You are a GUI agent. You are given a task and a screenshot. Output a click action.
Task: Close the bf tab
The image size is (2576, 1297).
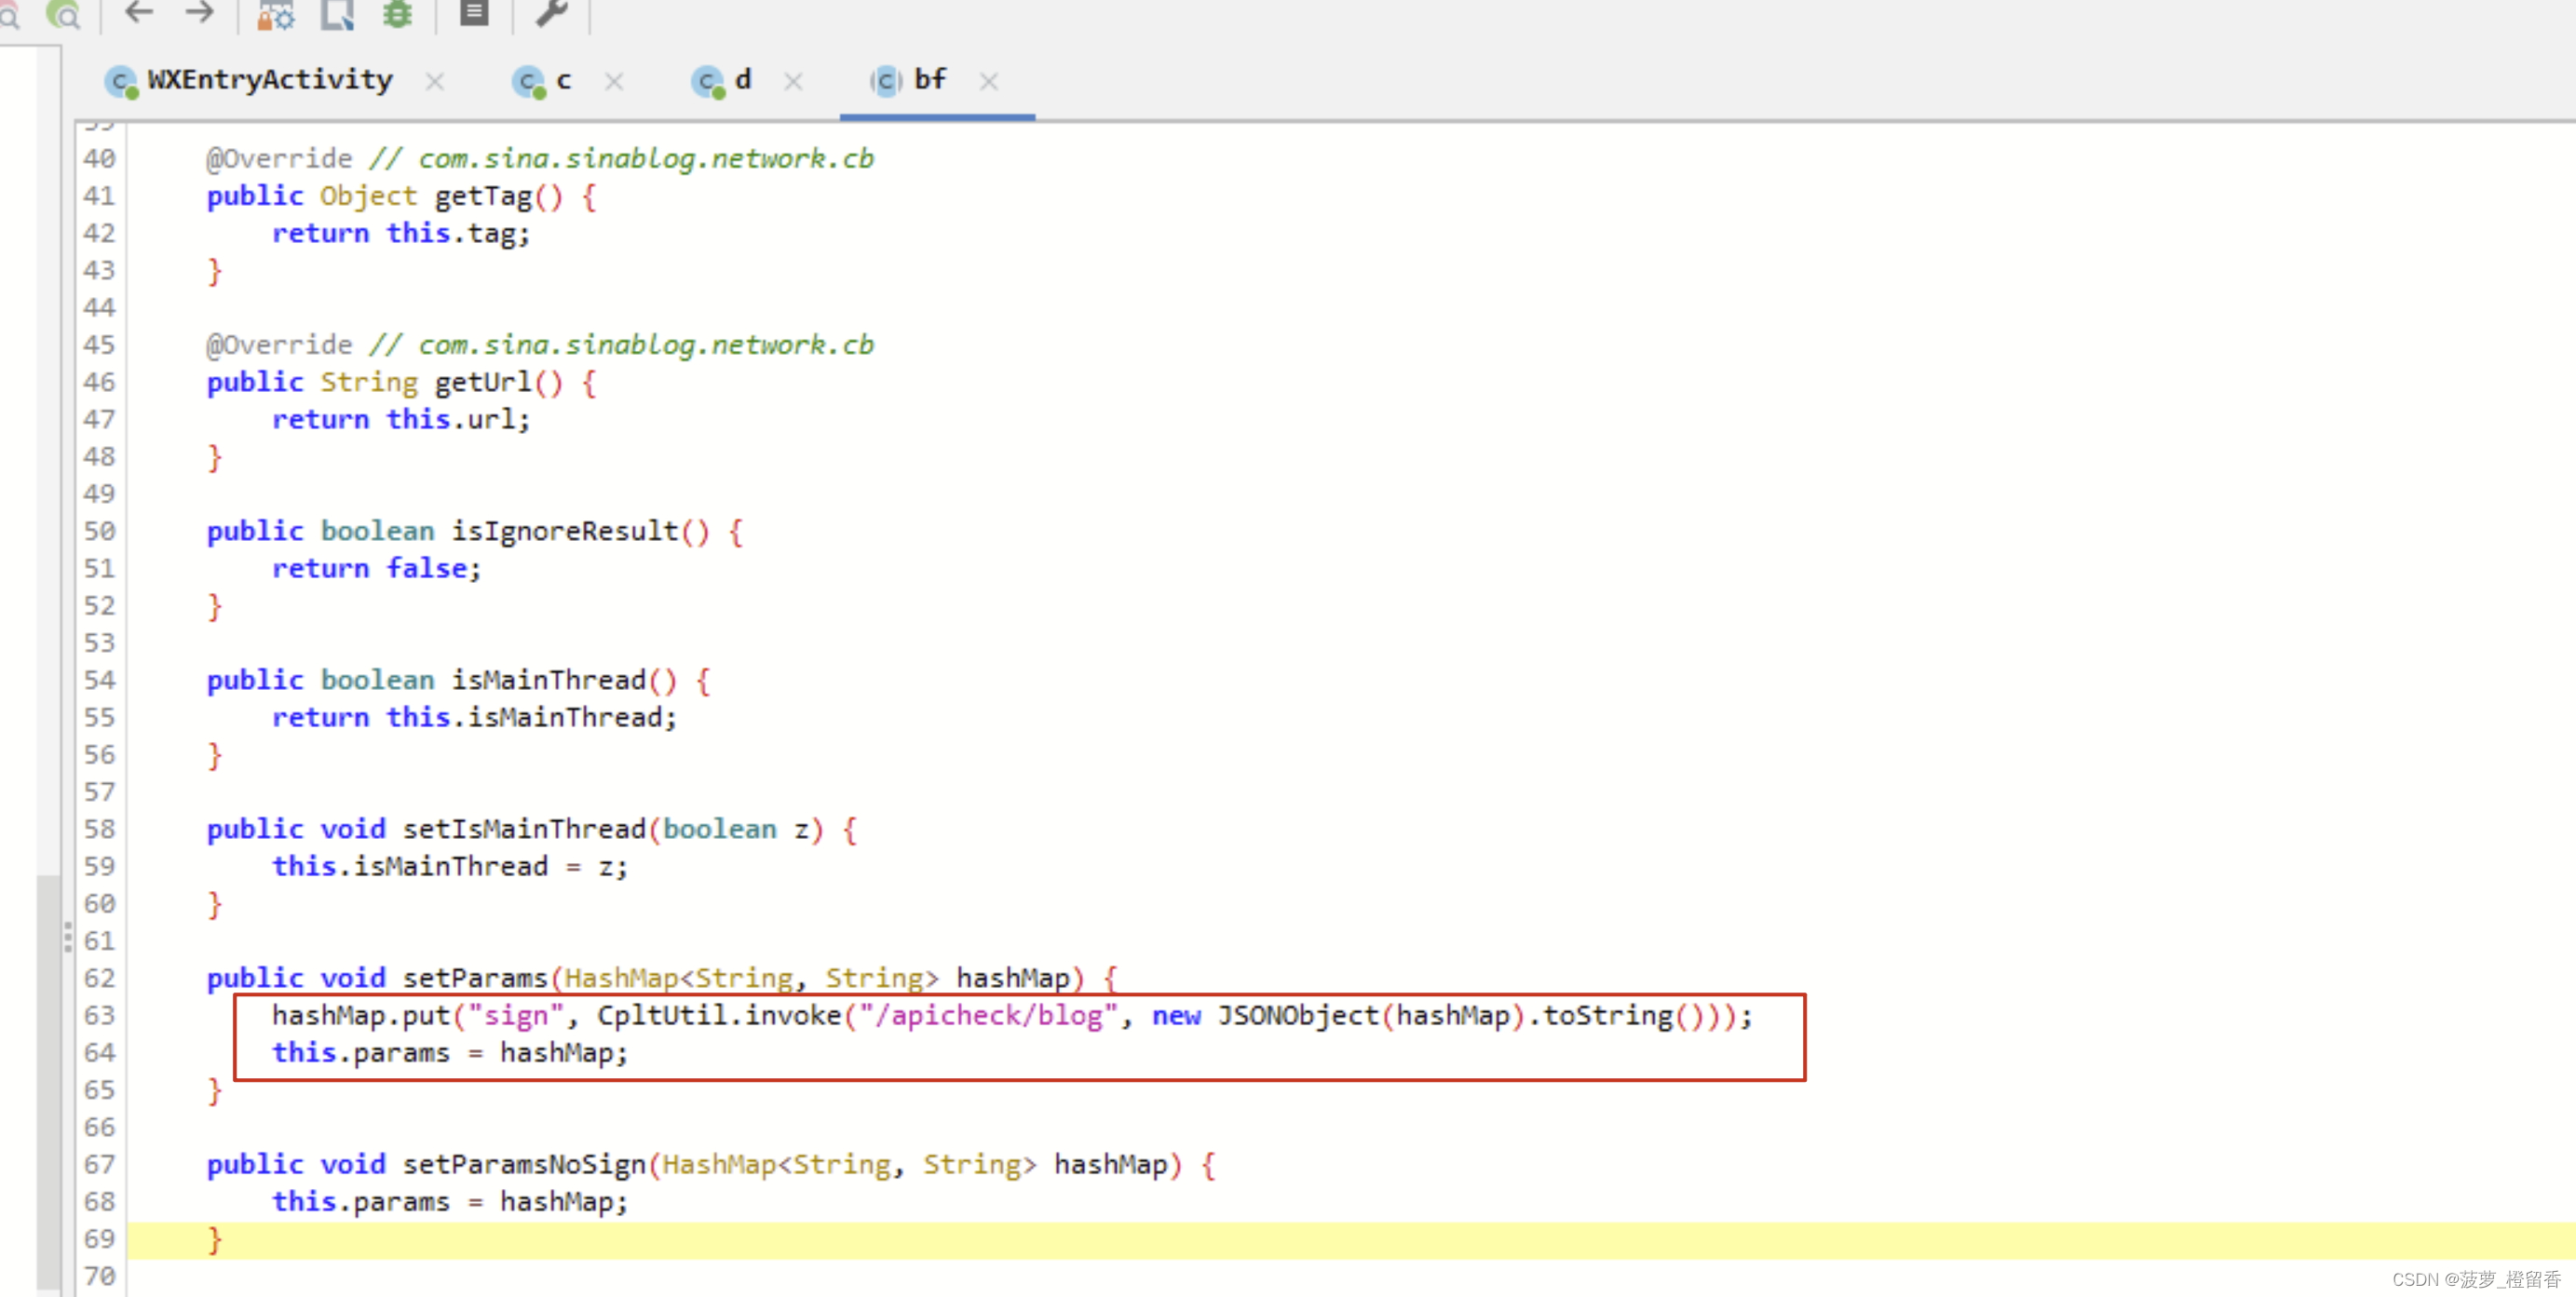tap(988, 82)
